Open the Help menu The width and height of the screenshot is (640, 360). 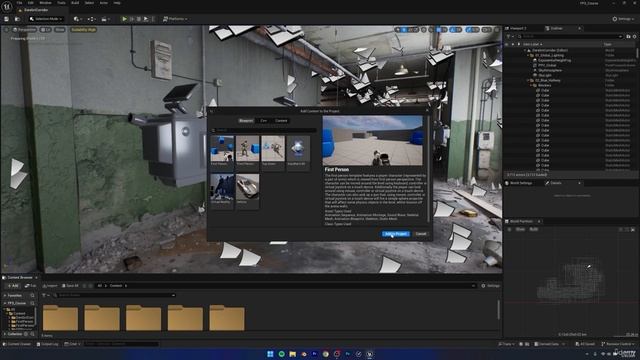click(117, 3)
